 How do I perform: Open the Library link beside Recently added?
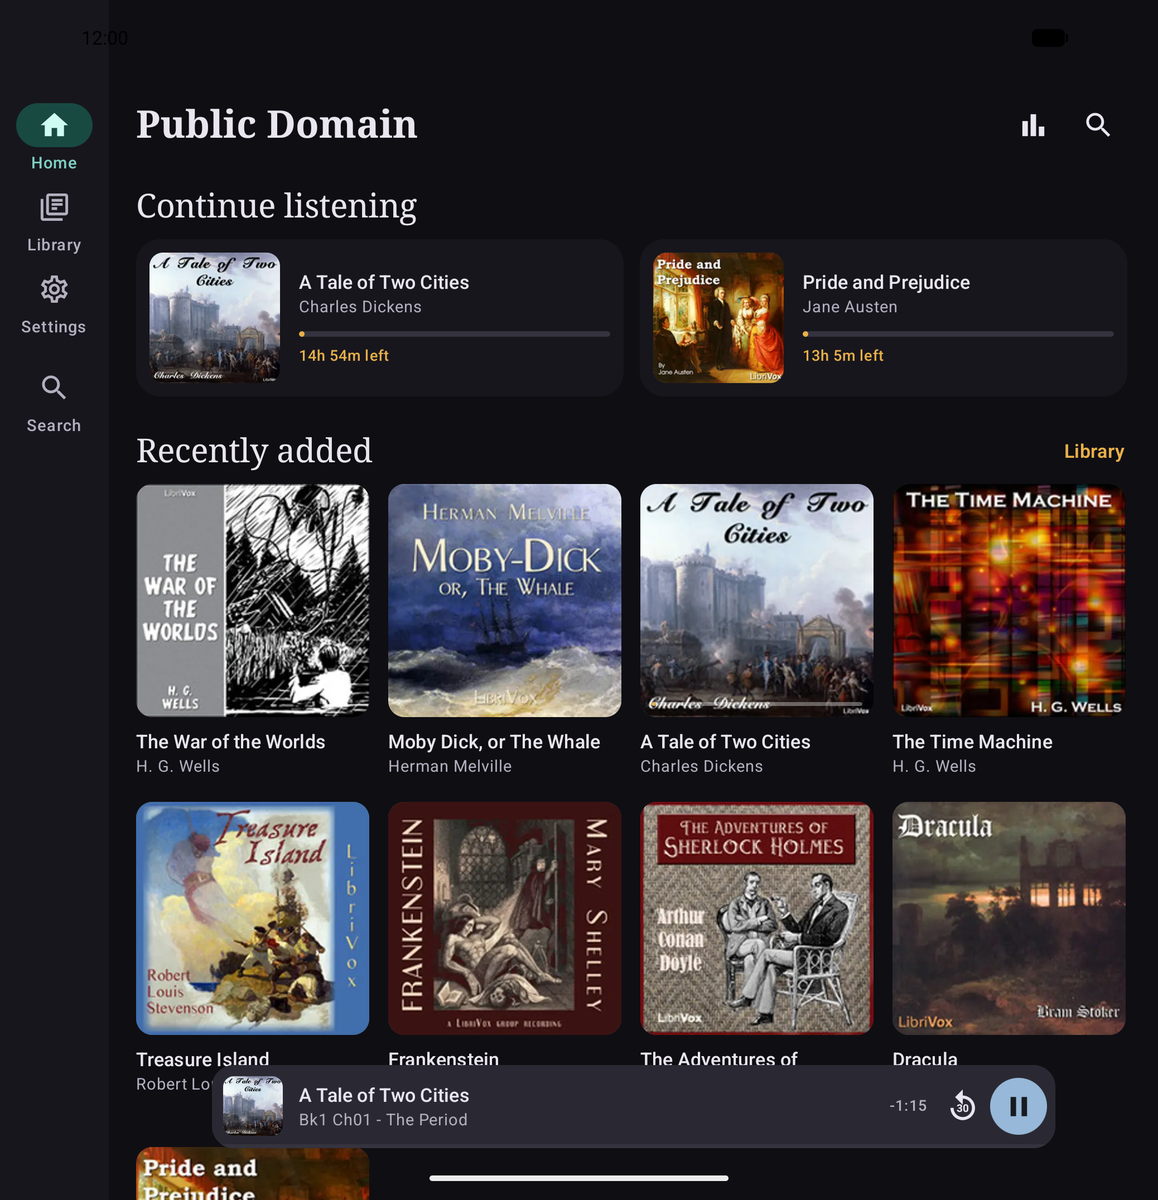click(x=1094, y=451)
